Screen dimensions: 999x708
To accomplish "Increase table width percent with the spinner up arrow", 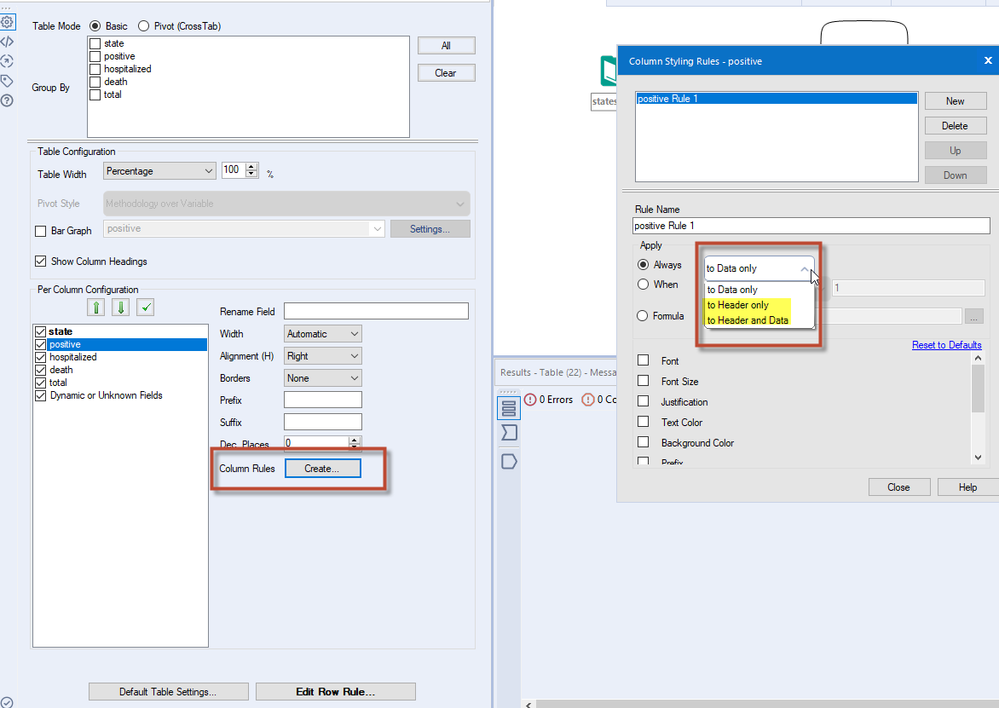I will 252,167.
